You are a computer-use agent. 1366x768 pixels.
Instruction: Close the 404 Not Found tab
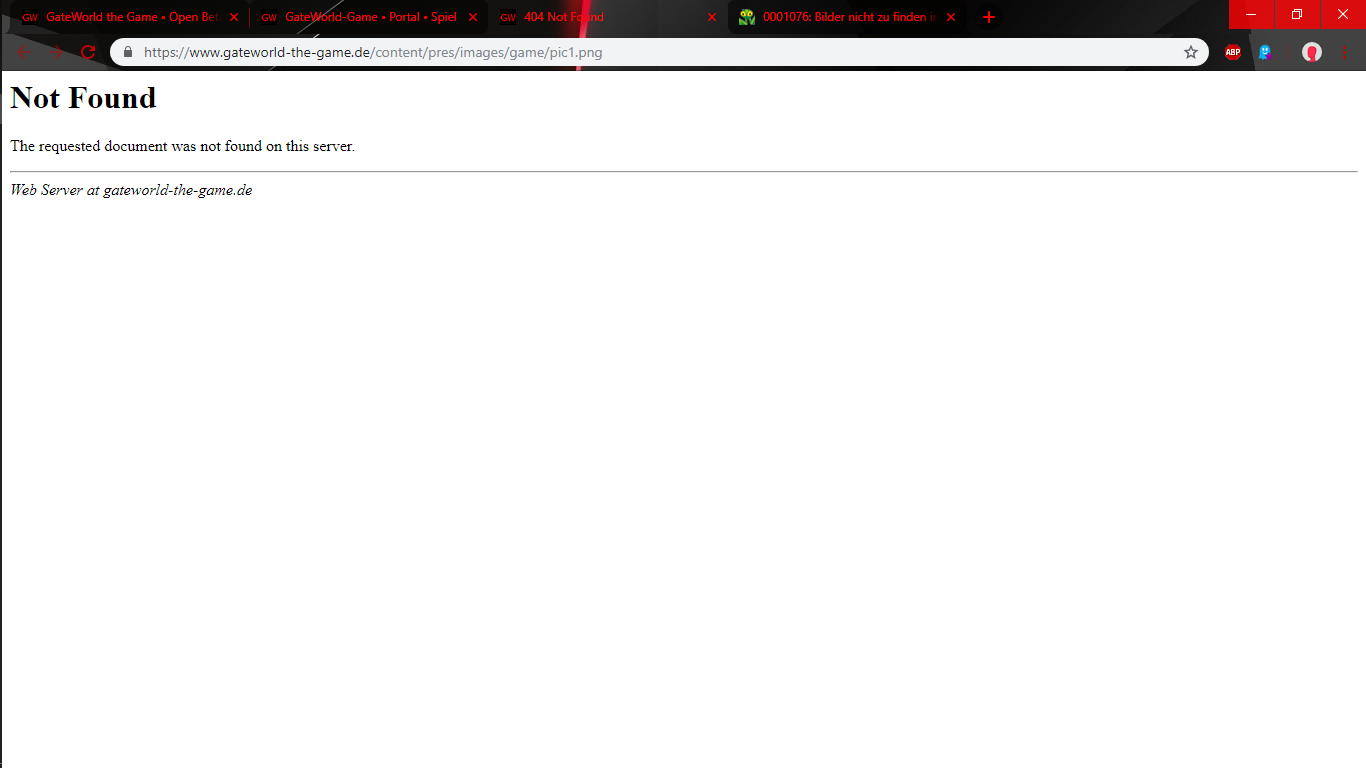(712, 17)
